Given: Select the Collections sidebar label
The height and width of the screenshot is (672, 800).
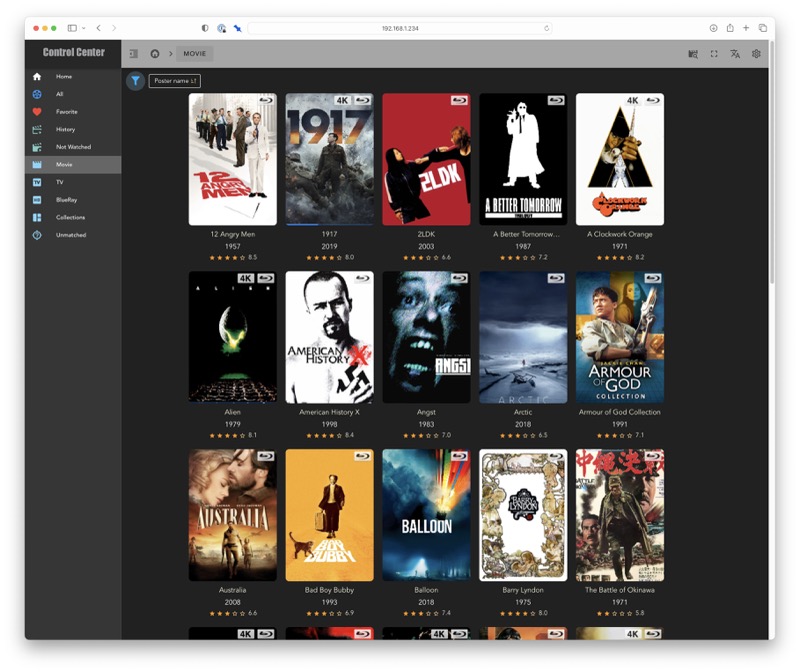Looking at the screenshot, I should coord(70,217).
